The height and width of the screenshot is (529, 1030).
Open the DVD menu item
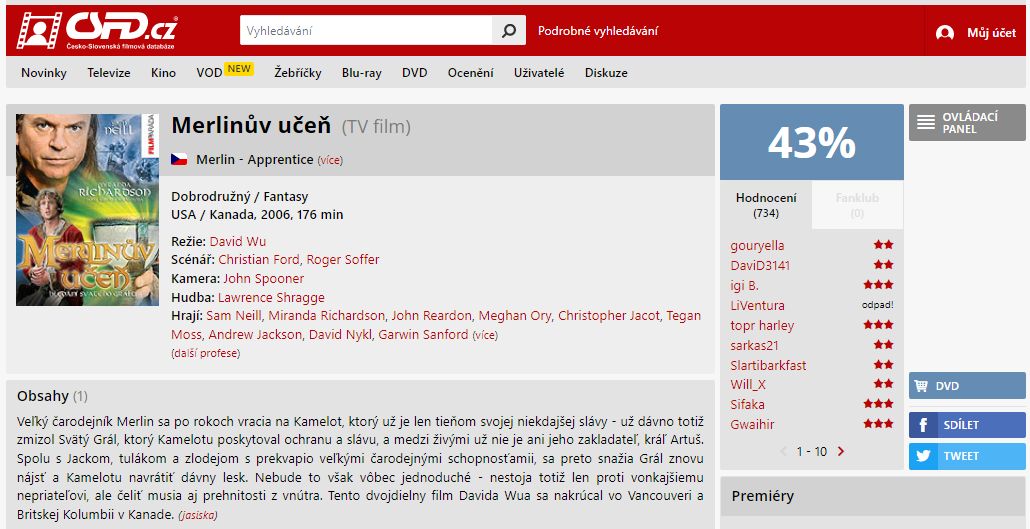(414, 73)
